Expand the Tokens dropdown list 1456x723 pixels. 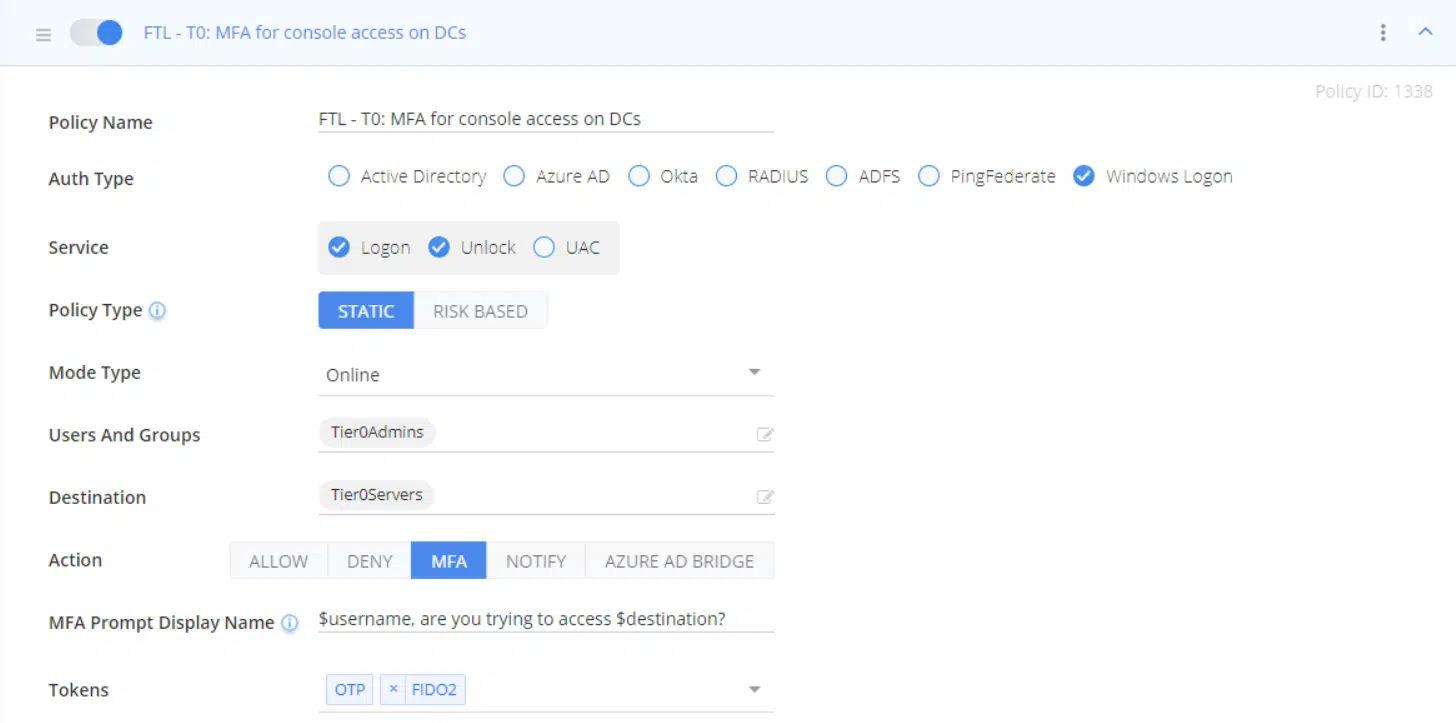754,689
